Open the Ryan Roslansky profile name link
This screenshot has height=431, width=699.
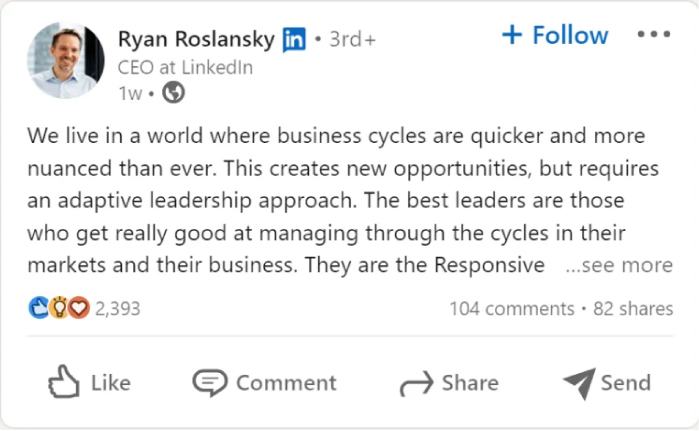pyautogui.click(x=194, y=39)
